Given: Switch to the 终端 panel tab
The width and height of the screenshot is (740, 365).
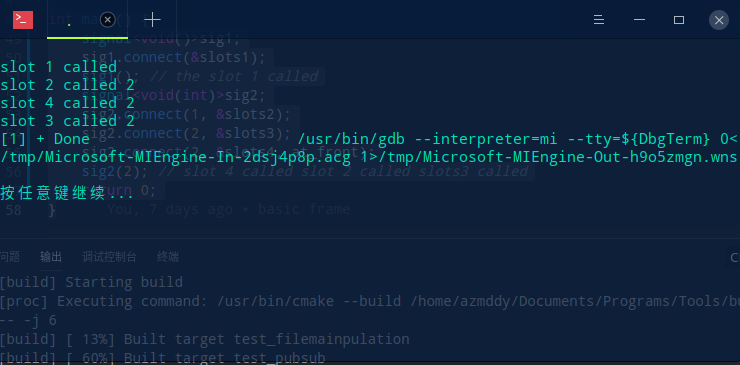Looking at the screenshot, I should pyautogui.click(x=168, y=257).
